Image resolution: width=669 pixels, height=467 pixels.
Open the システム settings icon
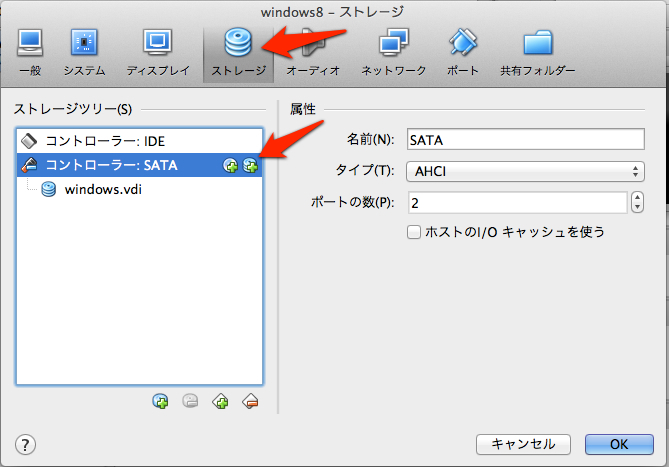point(84,42)
